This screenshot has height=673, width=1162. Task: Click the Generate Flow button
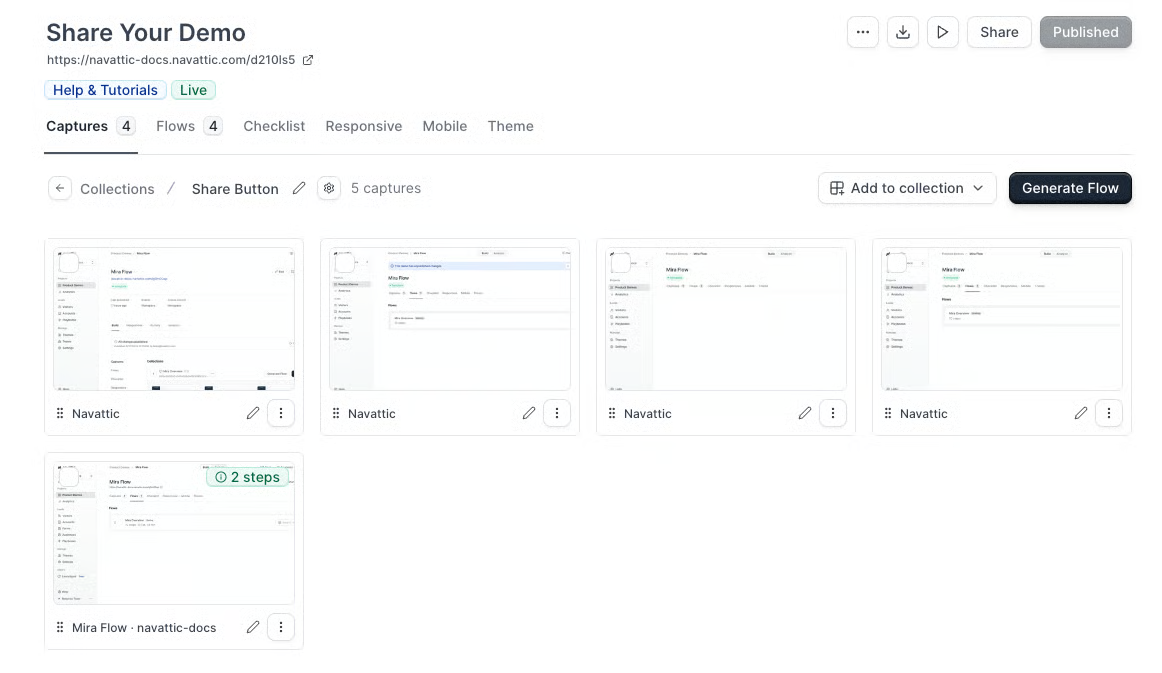click(x=1070, y=188)
